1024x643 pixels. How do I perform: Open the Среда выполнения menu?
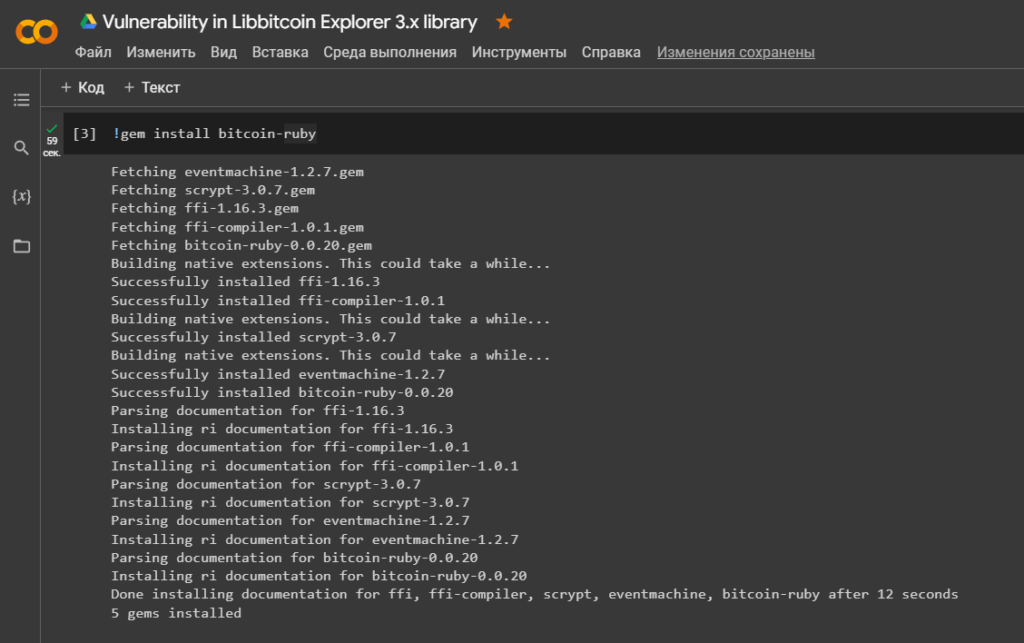(390, 52)
